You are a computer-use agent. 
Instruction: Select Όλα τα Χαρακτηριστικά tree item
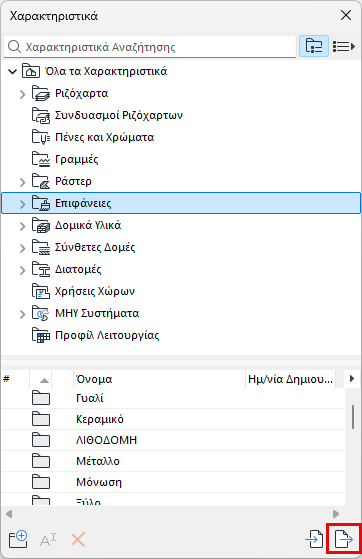[106, 71]
